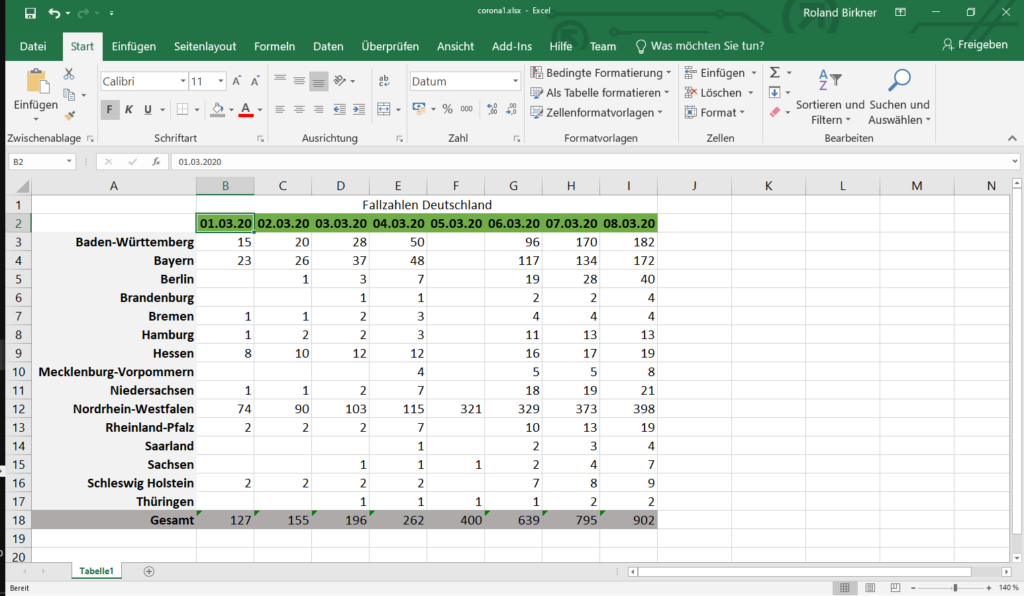Open the Überprüfen ribbon tab

click(x=390, y=46)
